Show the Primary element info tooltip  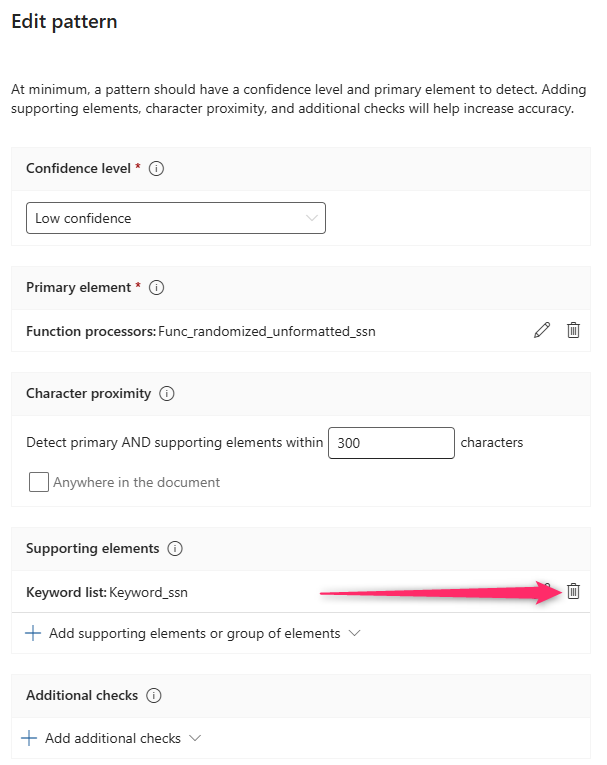pos(156,288)
